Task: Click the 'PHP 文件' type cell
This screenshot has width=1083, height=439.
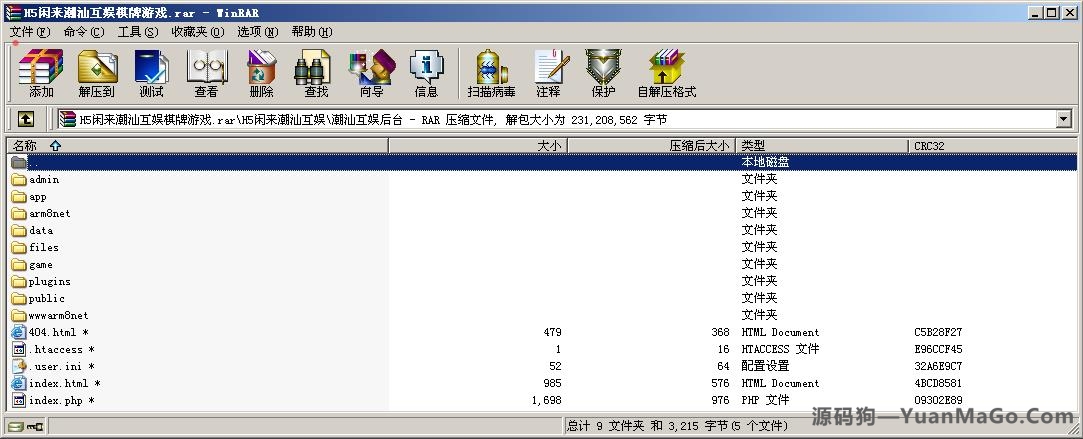Action: (765, 400)
